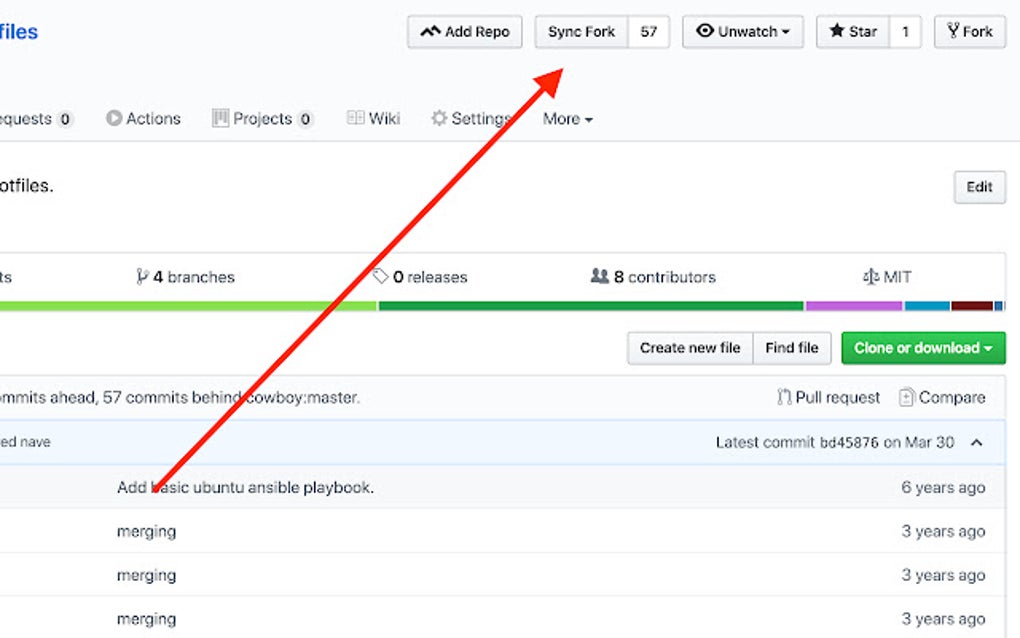
Task: Click the MIT license scales icon
Action: point(873,277)
